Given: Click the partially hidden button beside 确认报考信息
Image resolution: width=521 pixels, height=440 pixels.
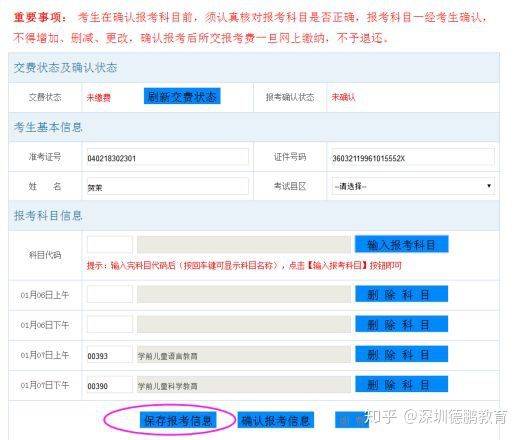Looking at the screenshot, I should tap(352, 421).
